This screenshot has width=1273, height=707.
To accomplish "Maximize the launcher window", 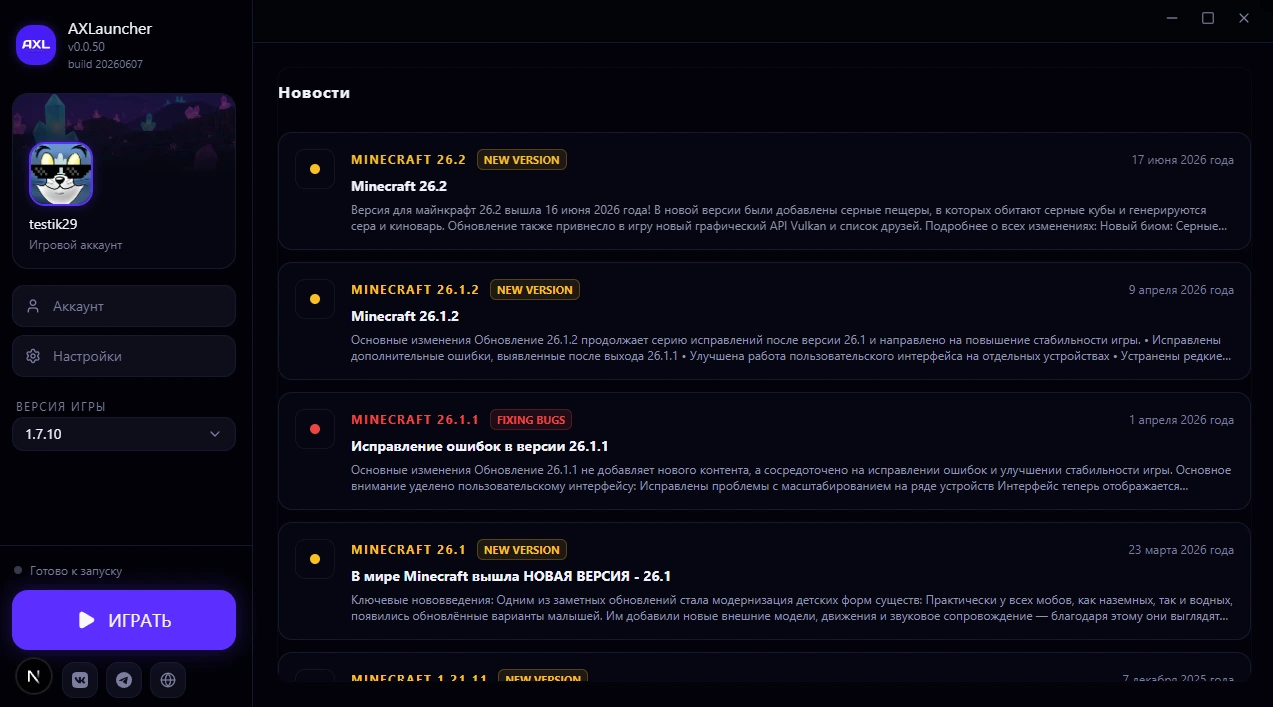I will (x=1208, y=18).
